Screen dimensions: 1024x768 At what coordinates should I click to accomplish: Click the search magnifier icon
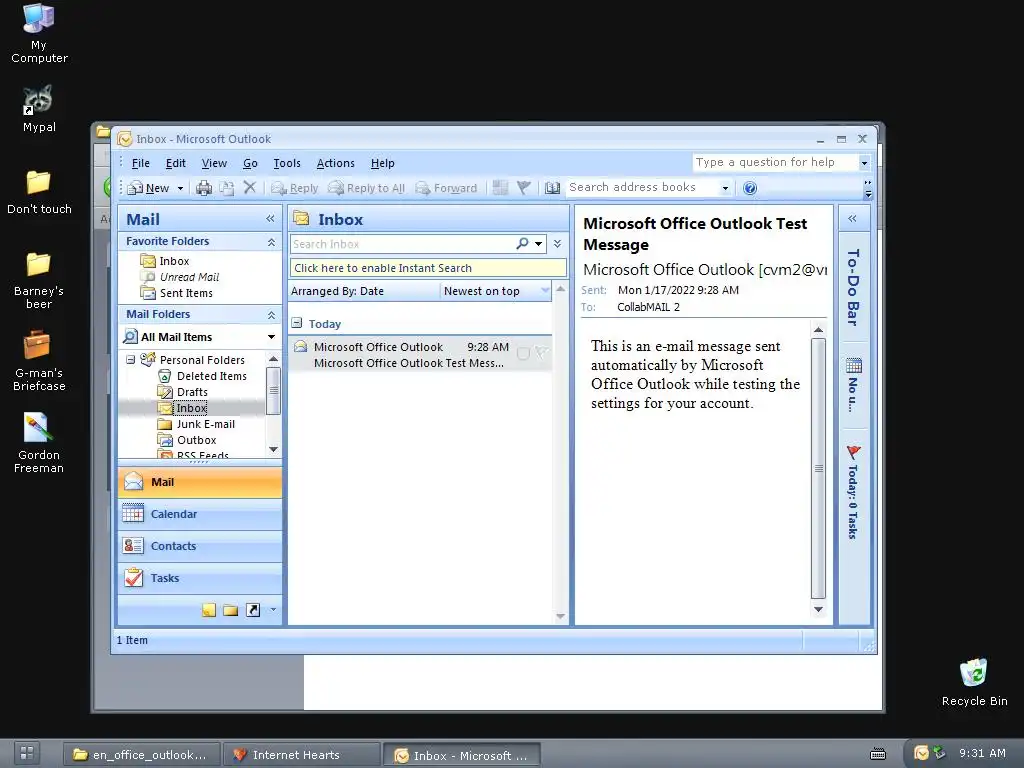[522, 244]
